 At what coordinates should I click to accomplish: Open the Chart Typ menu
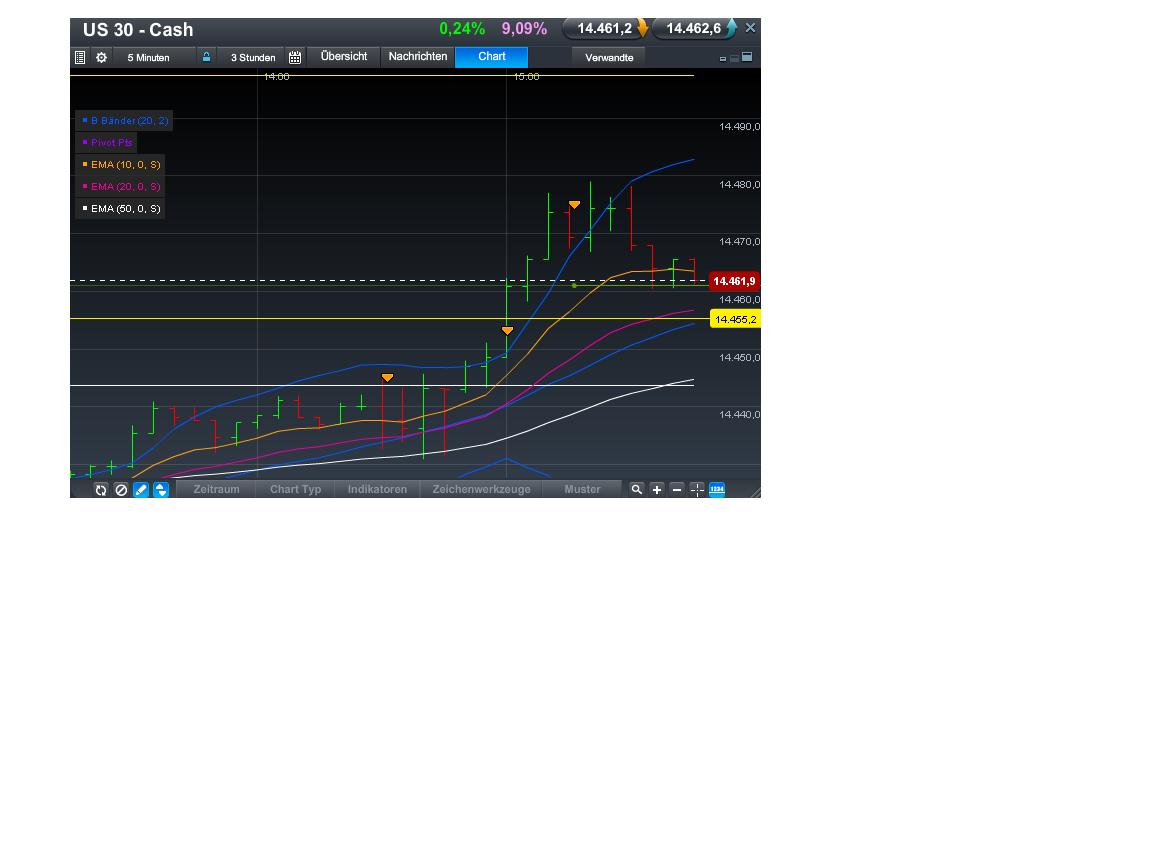[295, 489]
